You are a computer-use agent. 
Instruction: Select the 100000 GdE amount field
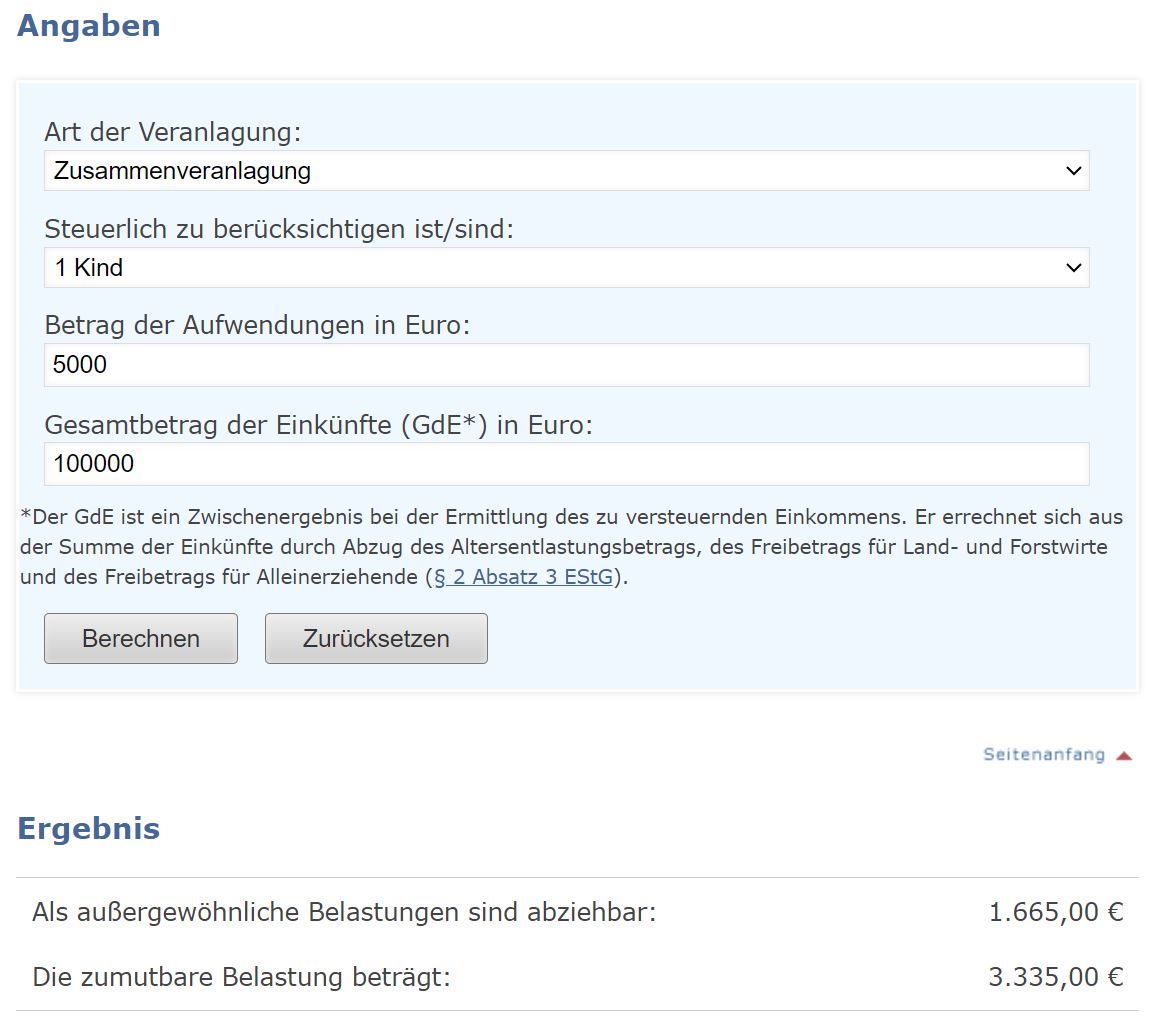(x=97, y=463)
